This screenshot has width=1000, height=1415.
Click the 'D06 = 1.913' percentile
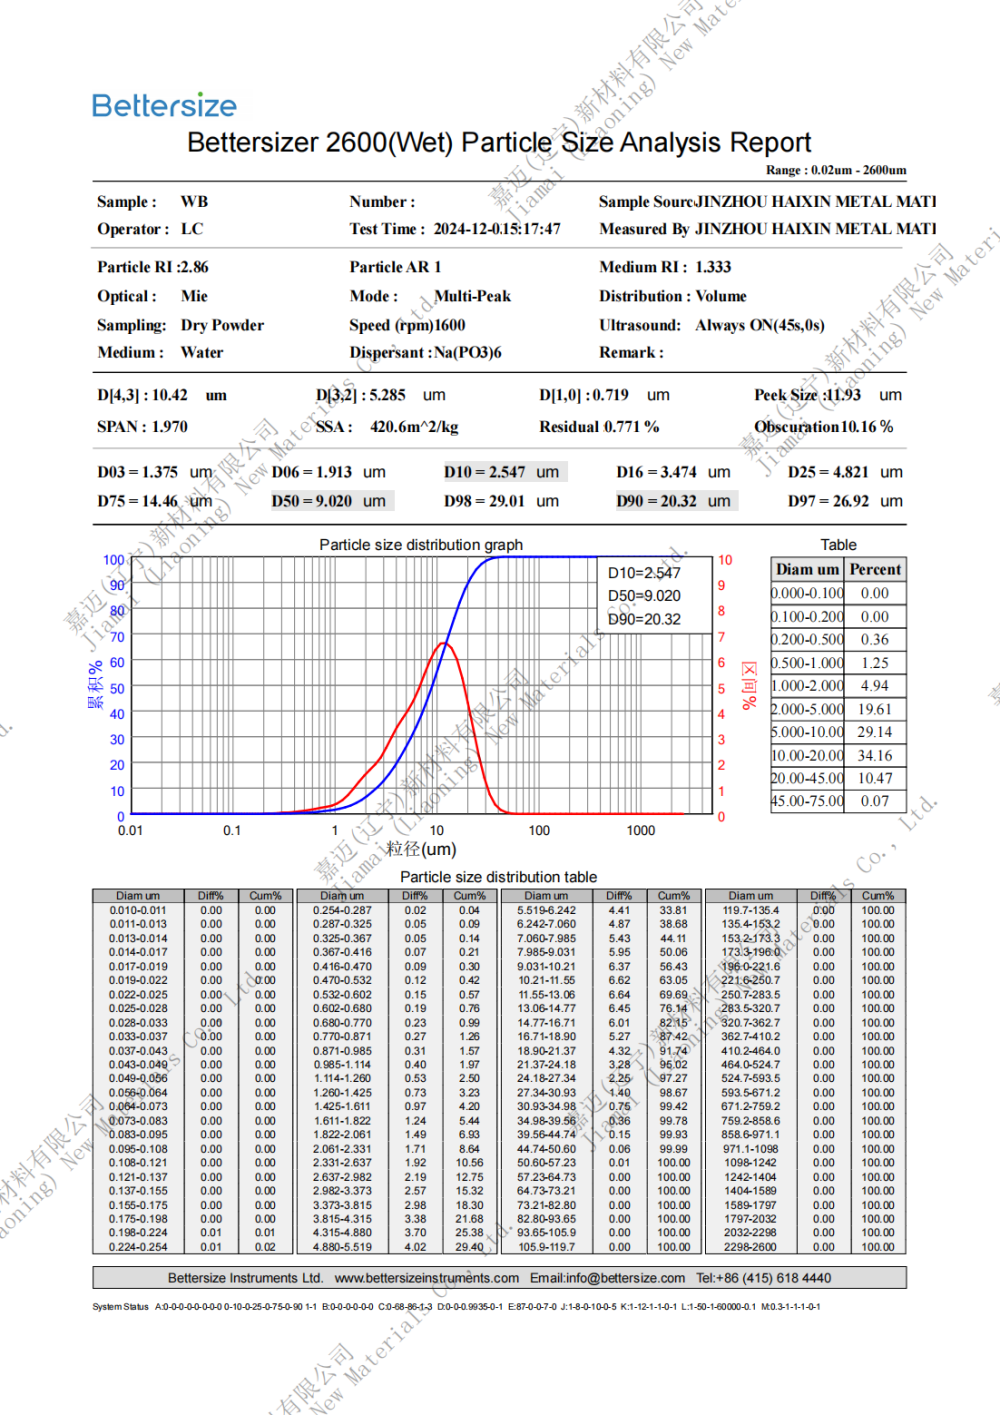[x=311, y=472]
